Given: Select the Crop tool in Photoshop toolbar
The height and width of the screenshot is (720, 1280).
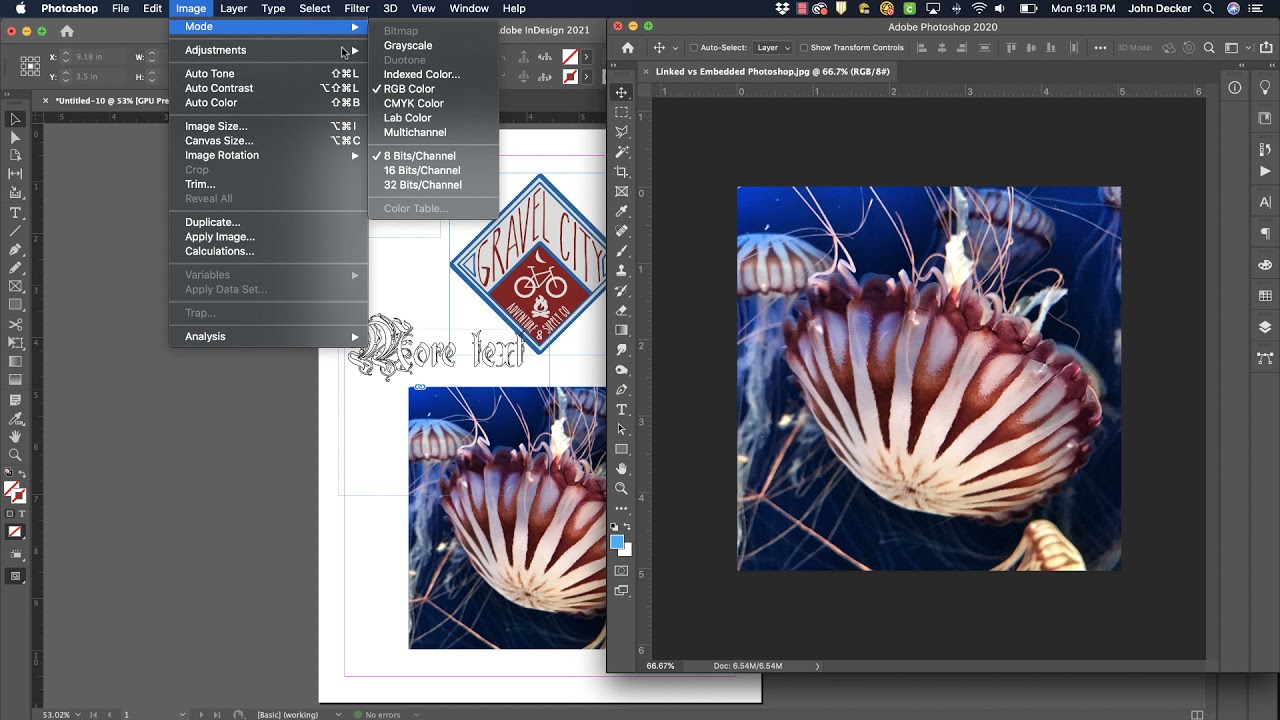Looking at the screenshot, I should (x=621, y=172).
